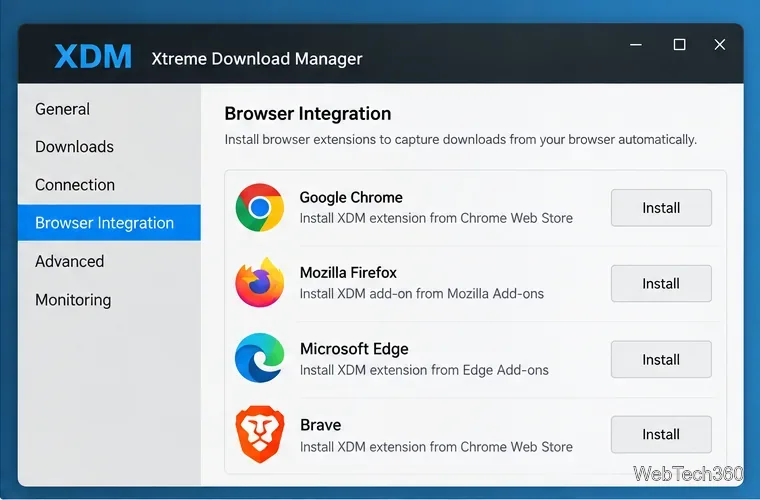Close the Xtreme Download Manager window
Image resolution: width=760 pixels, height=500 pixels.
point(720,45)
